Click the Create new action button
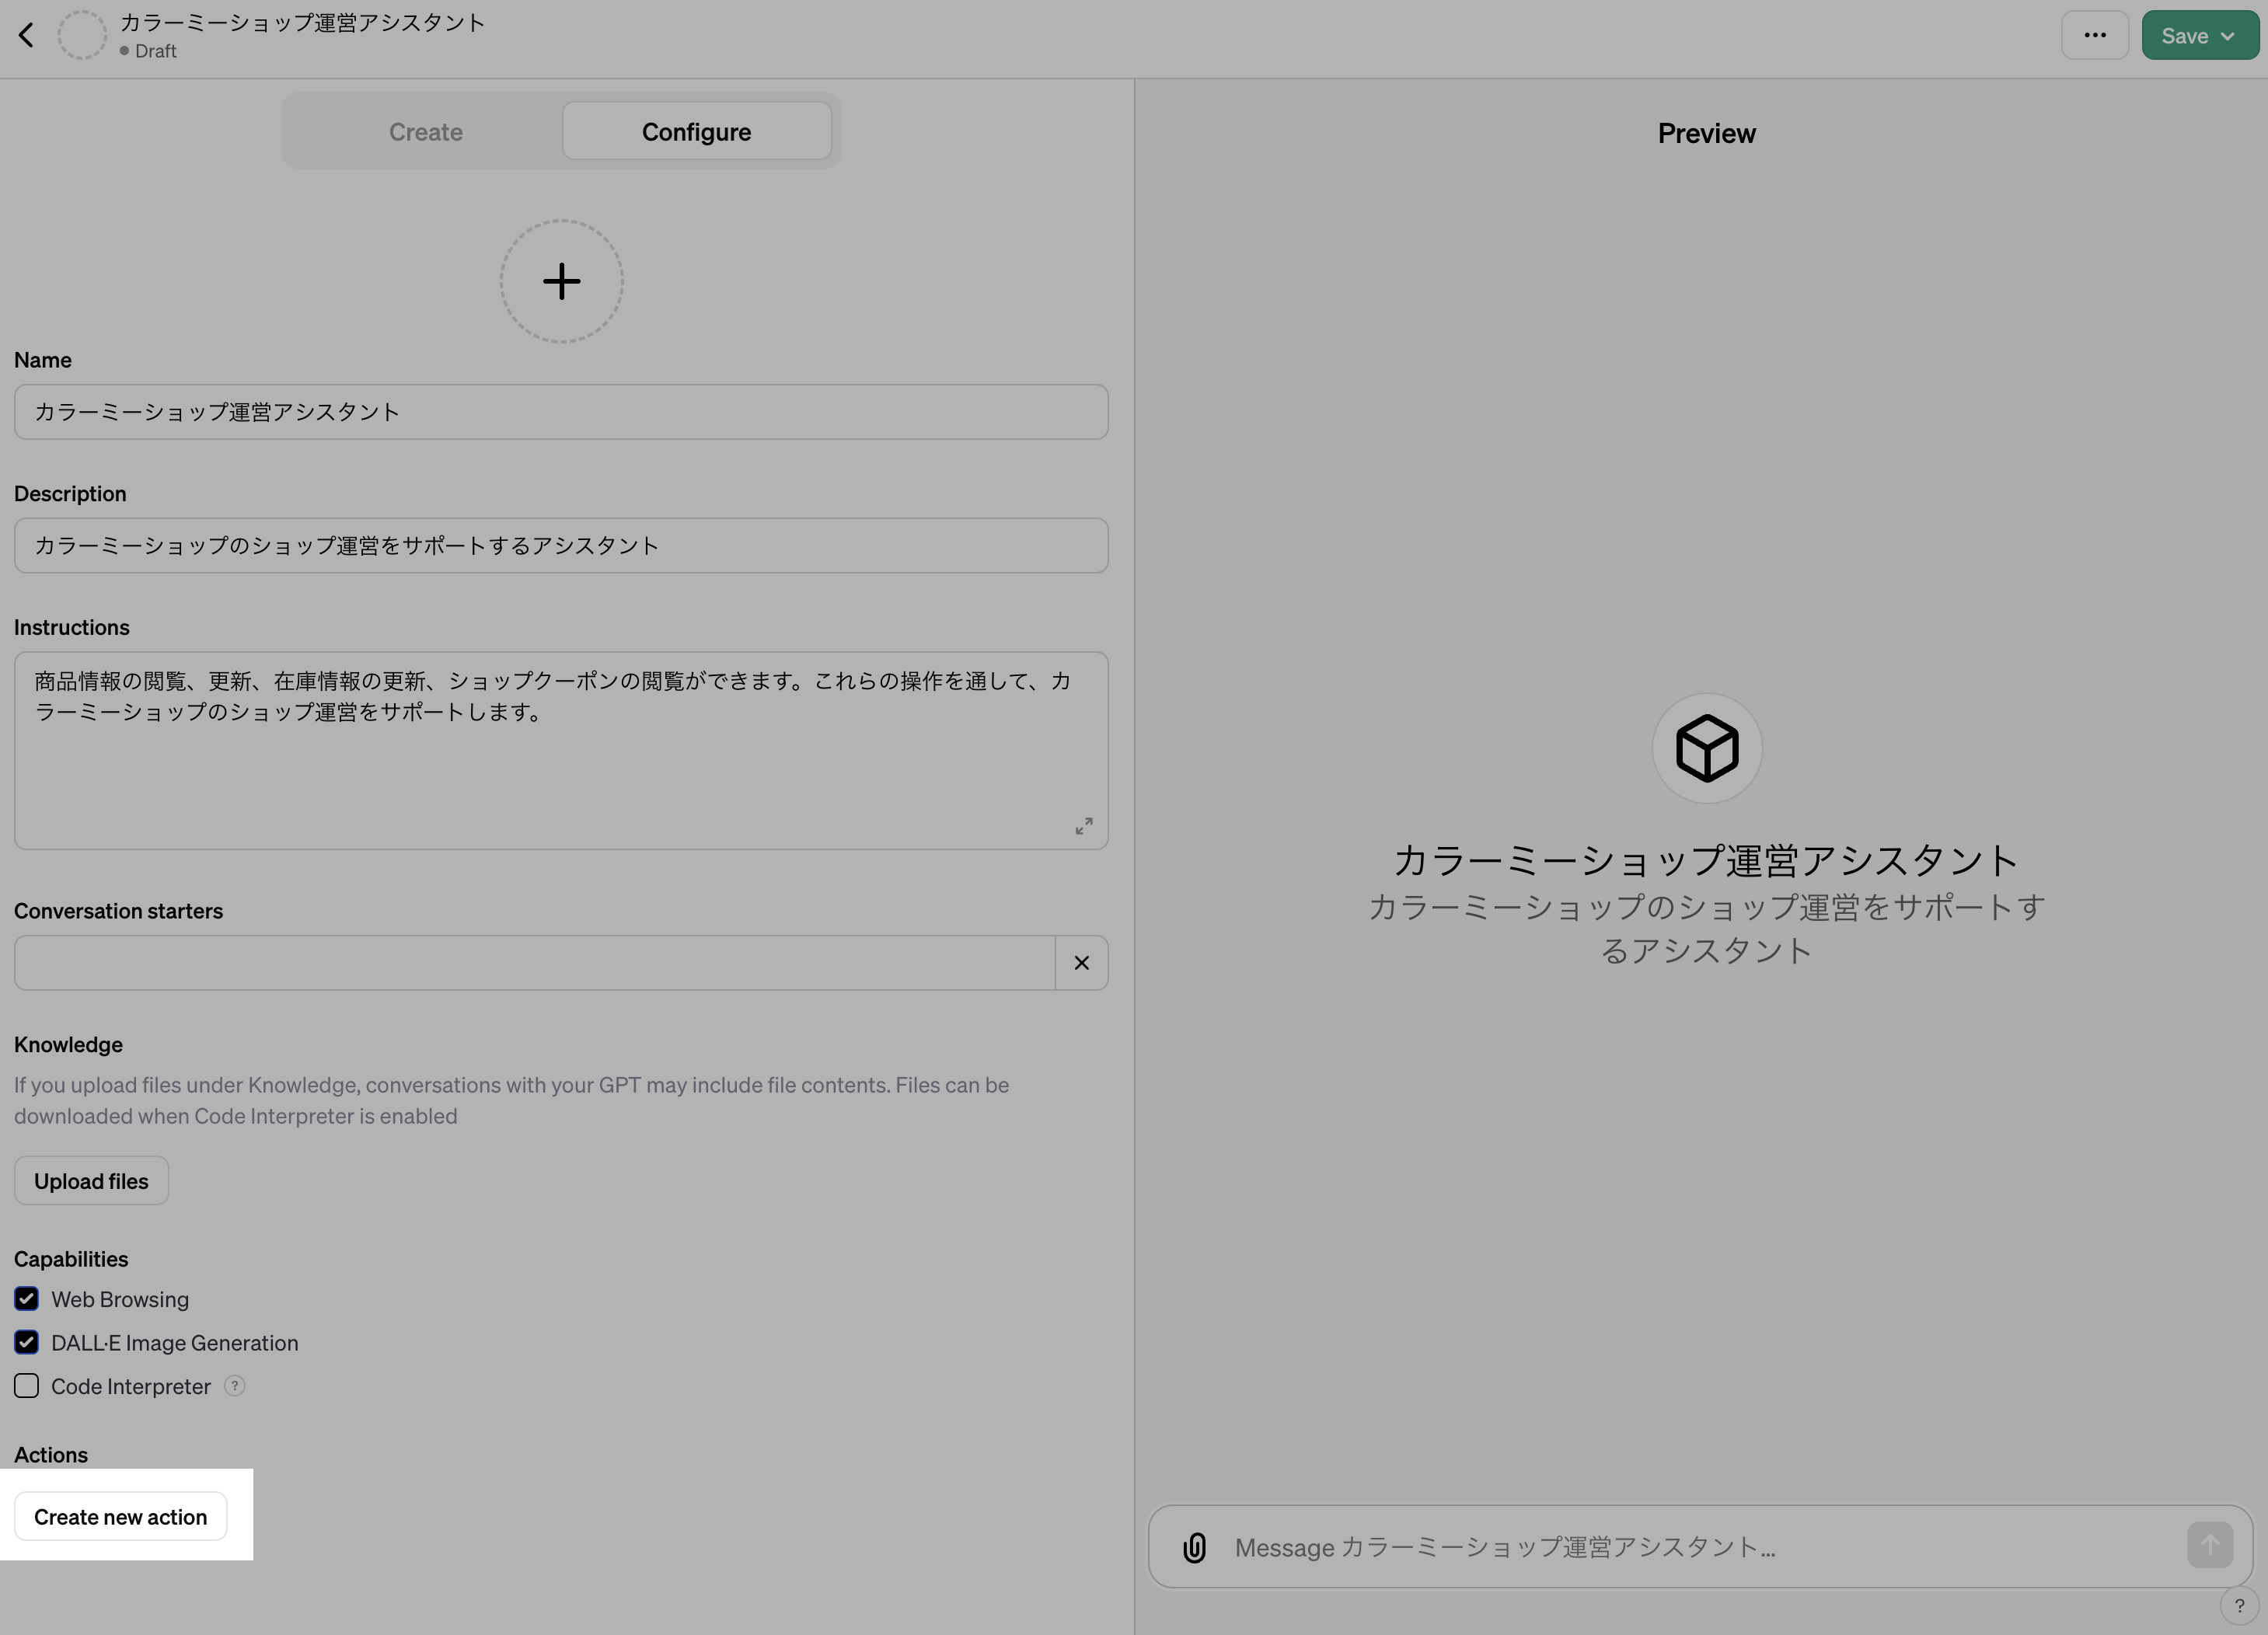The image size is (2268, 1635). (x=121, y=1516)
